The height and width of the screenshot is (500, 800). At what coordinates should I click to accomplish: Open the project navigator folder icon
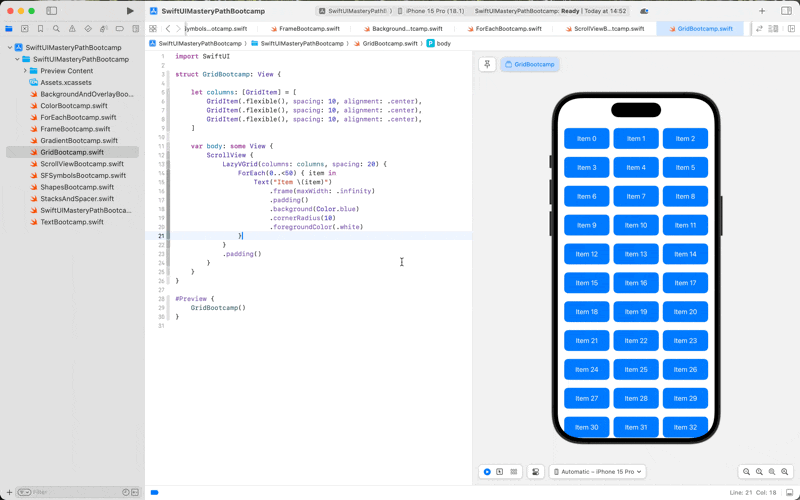(x=9, y=29)
